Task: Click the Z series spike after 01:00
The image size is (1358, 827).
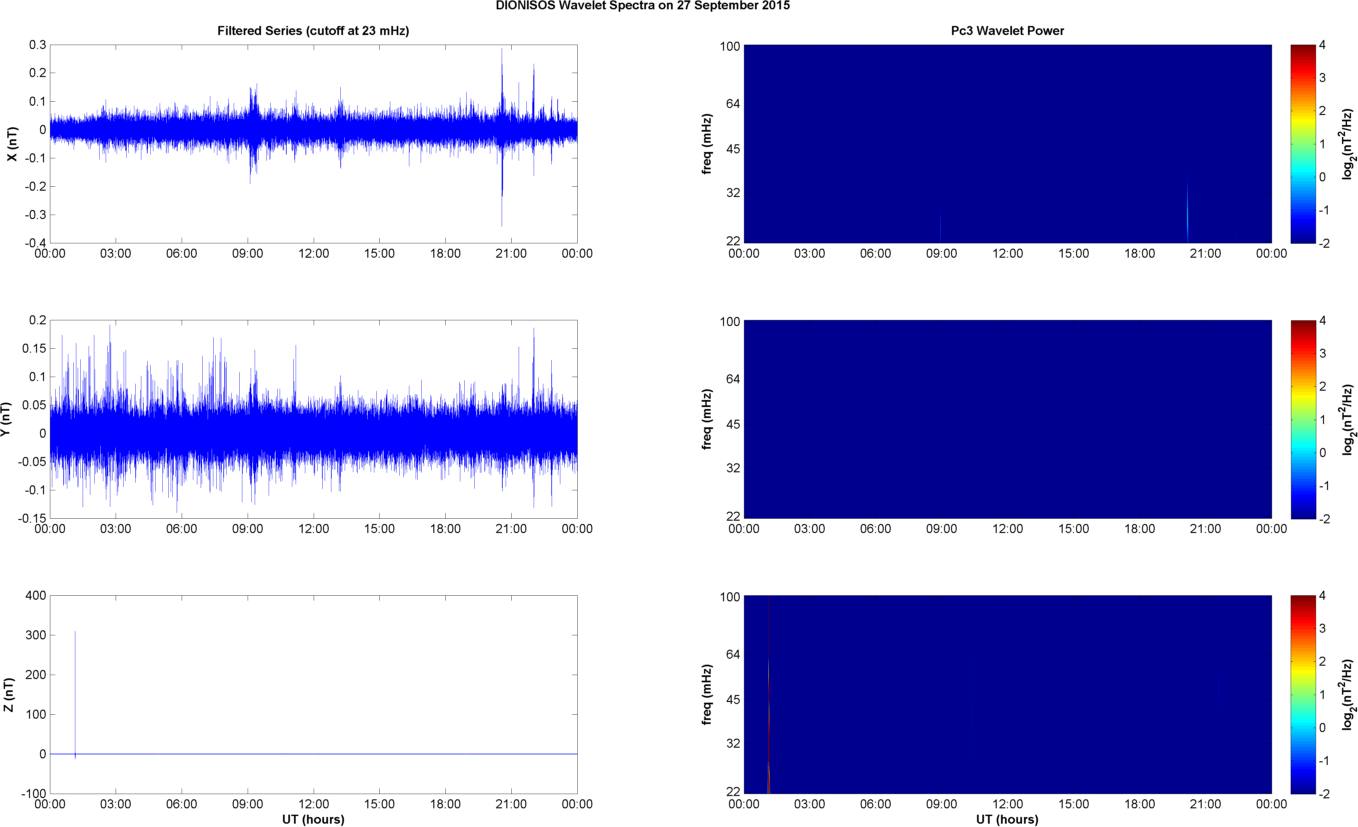Action: (x=75, y=693)
